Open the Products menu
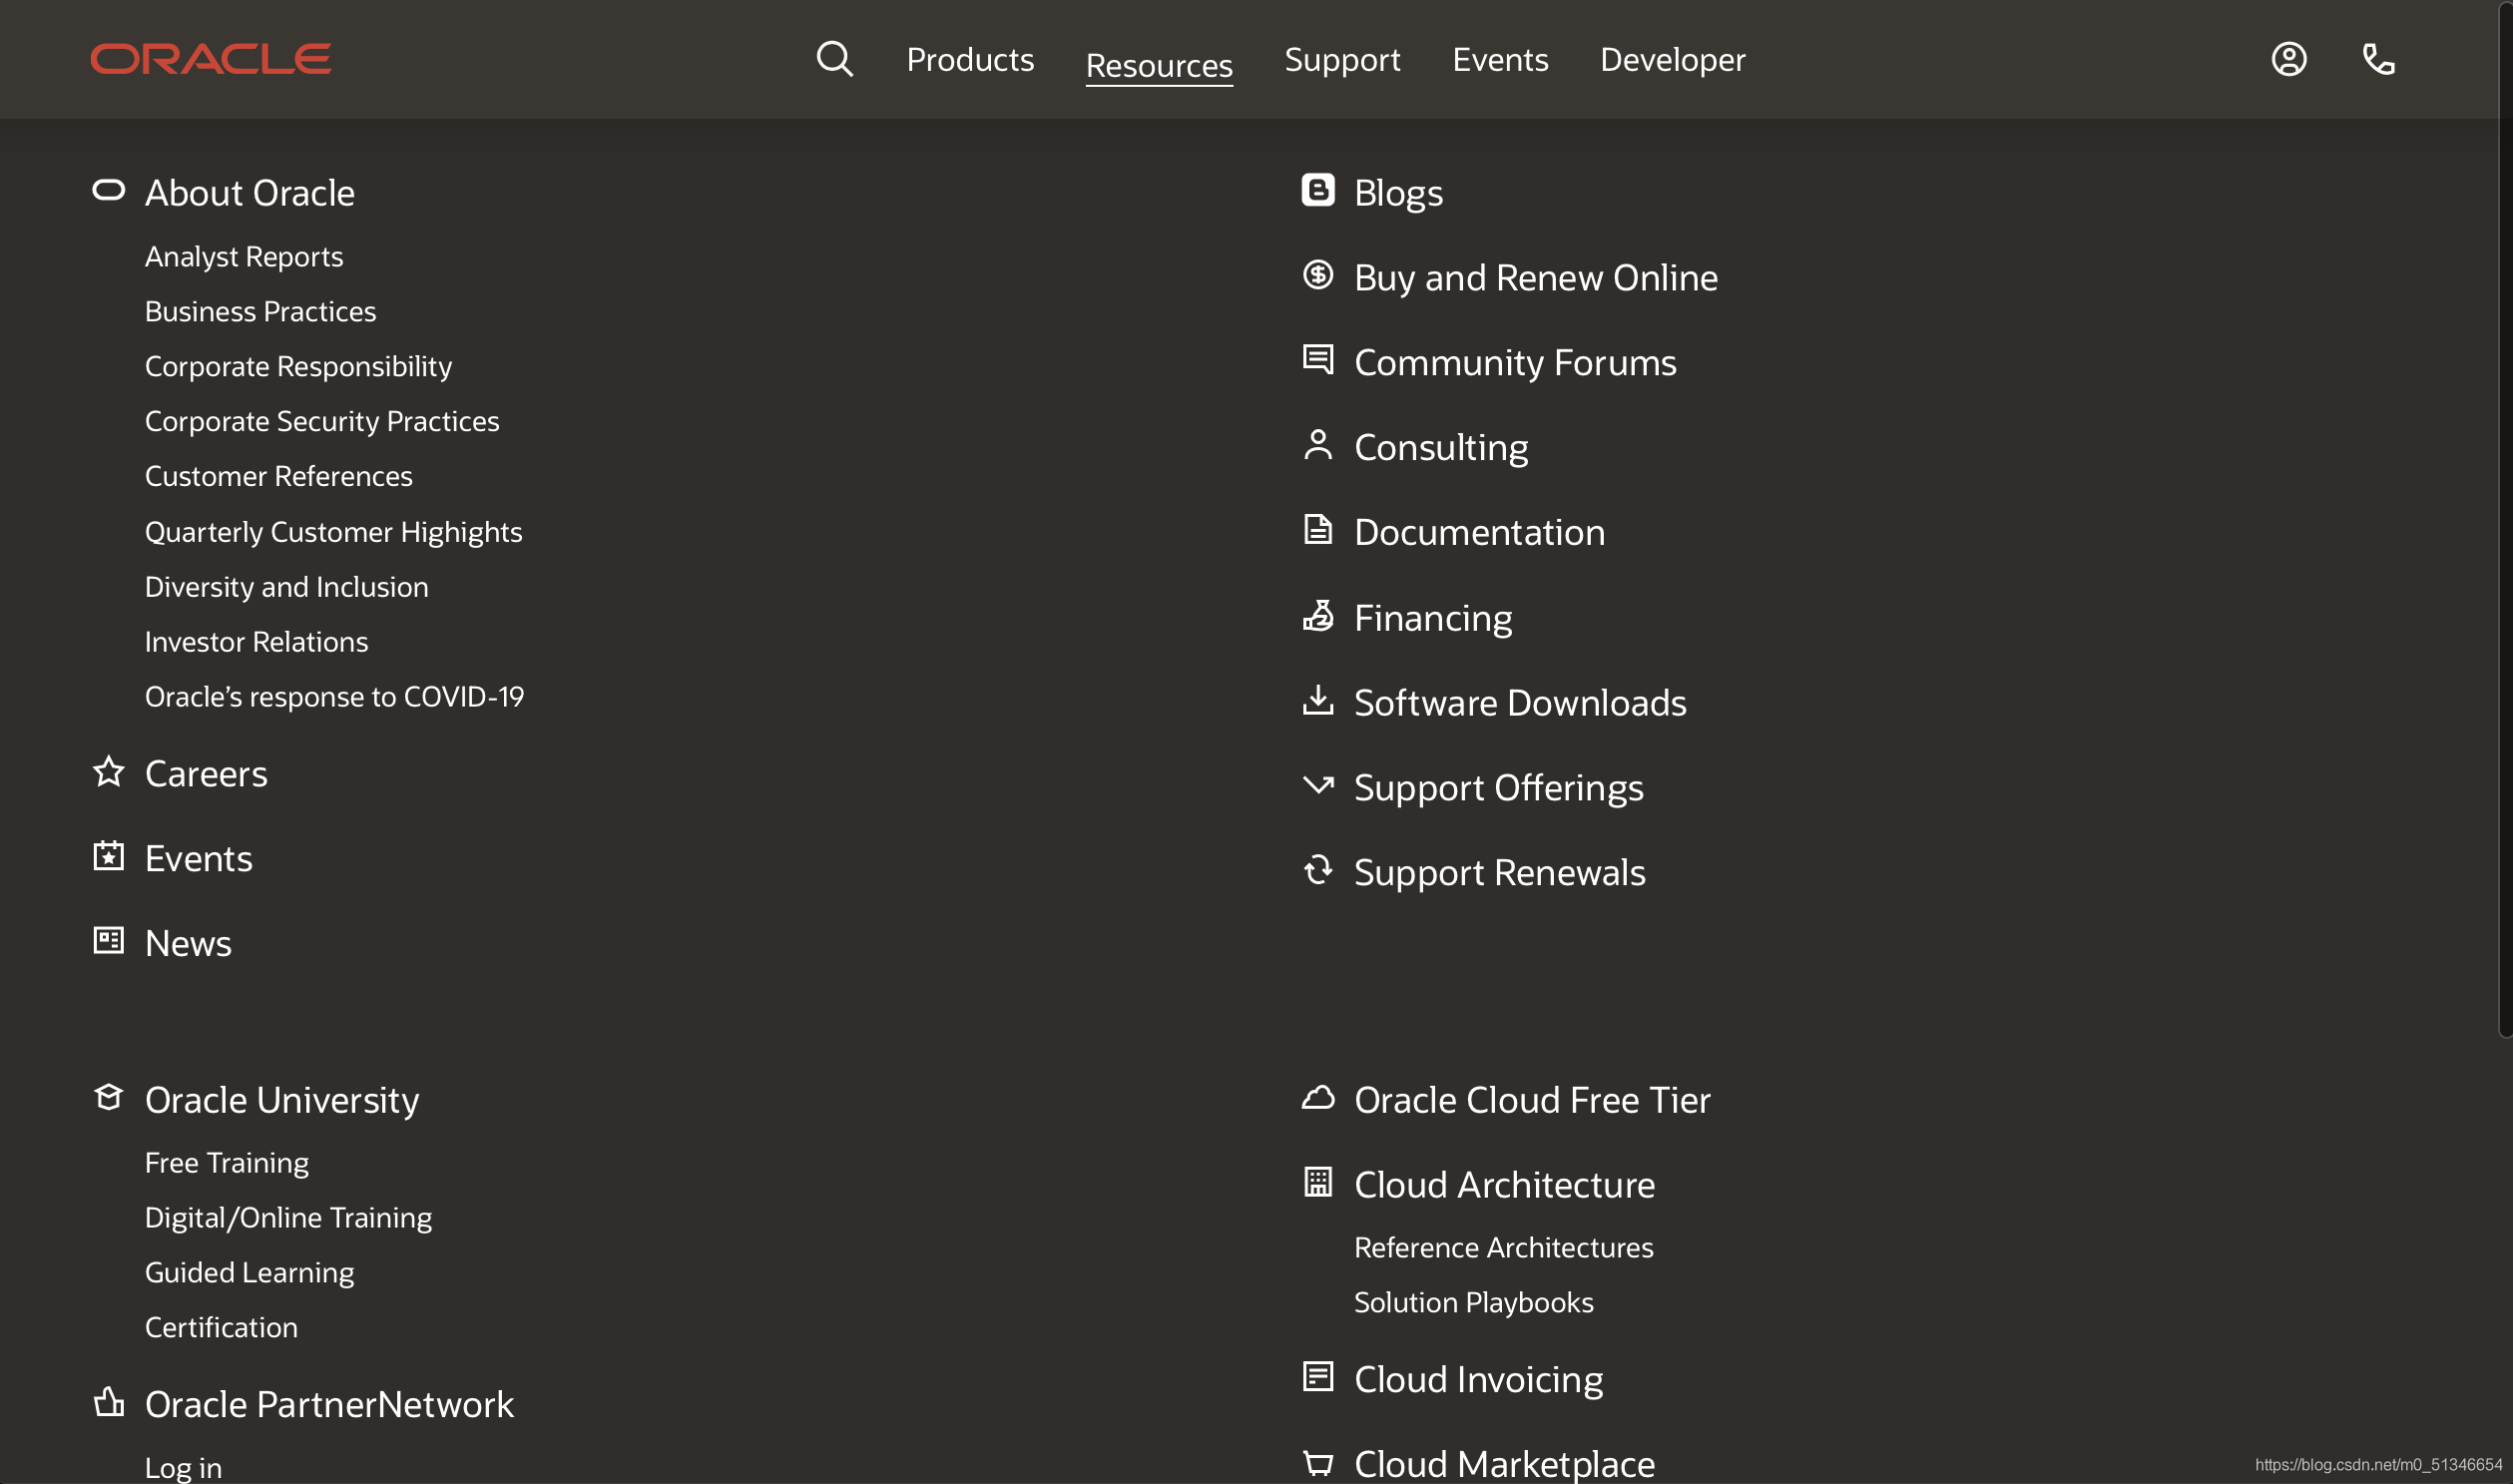This screenshot has width=2513, height=1484. pyautogui.click(x=969, y=59)
